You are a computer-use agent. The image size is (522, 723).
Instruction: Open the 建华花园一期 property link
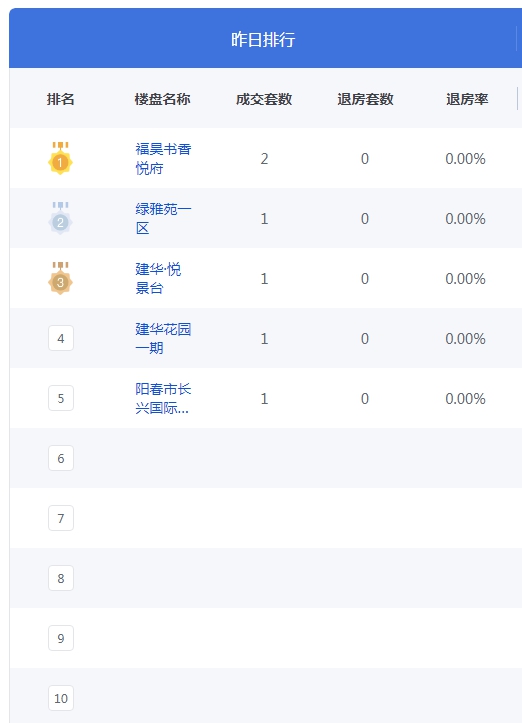point(163,338)
